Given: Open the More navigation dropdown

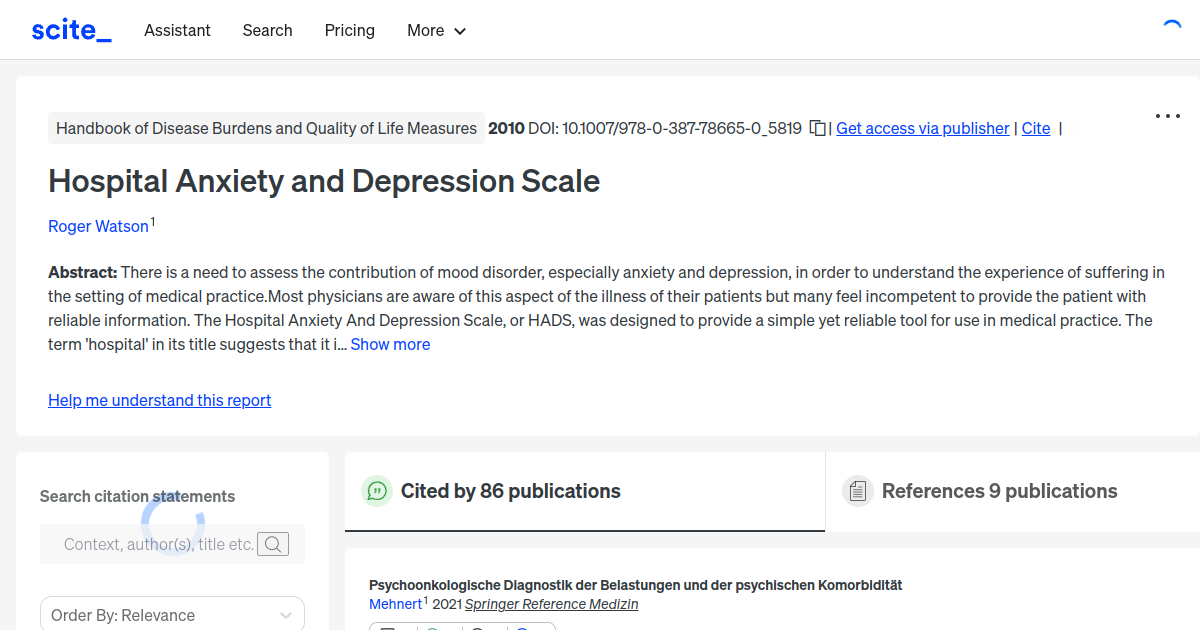Looking at the screenshot, I should pyautogui.click(x=436, y=31).
